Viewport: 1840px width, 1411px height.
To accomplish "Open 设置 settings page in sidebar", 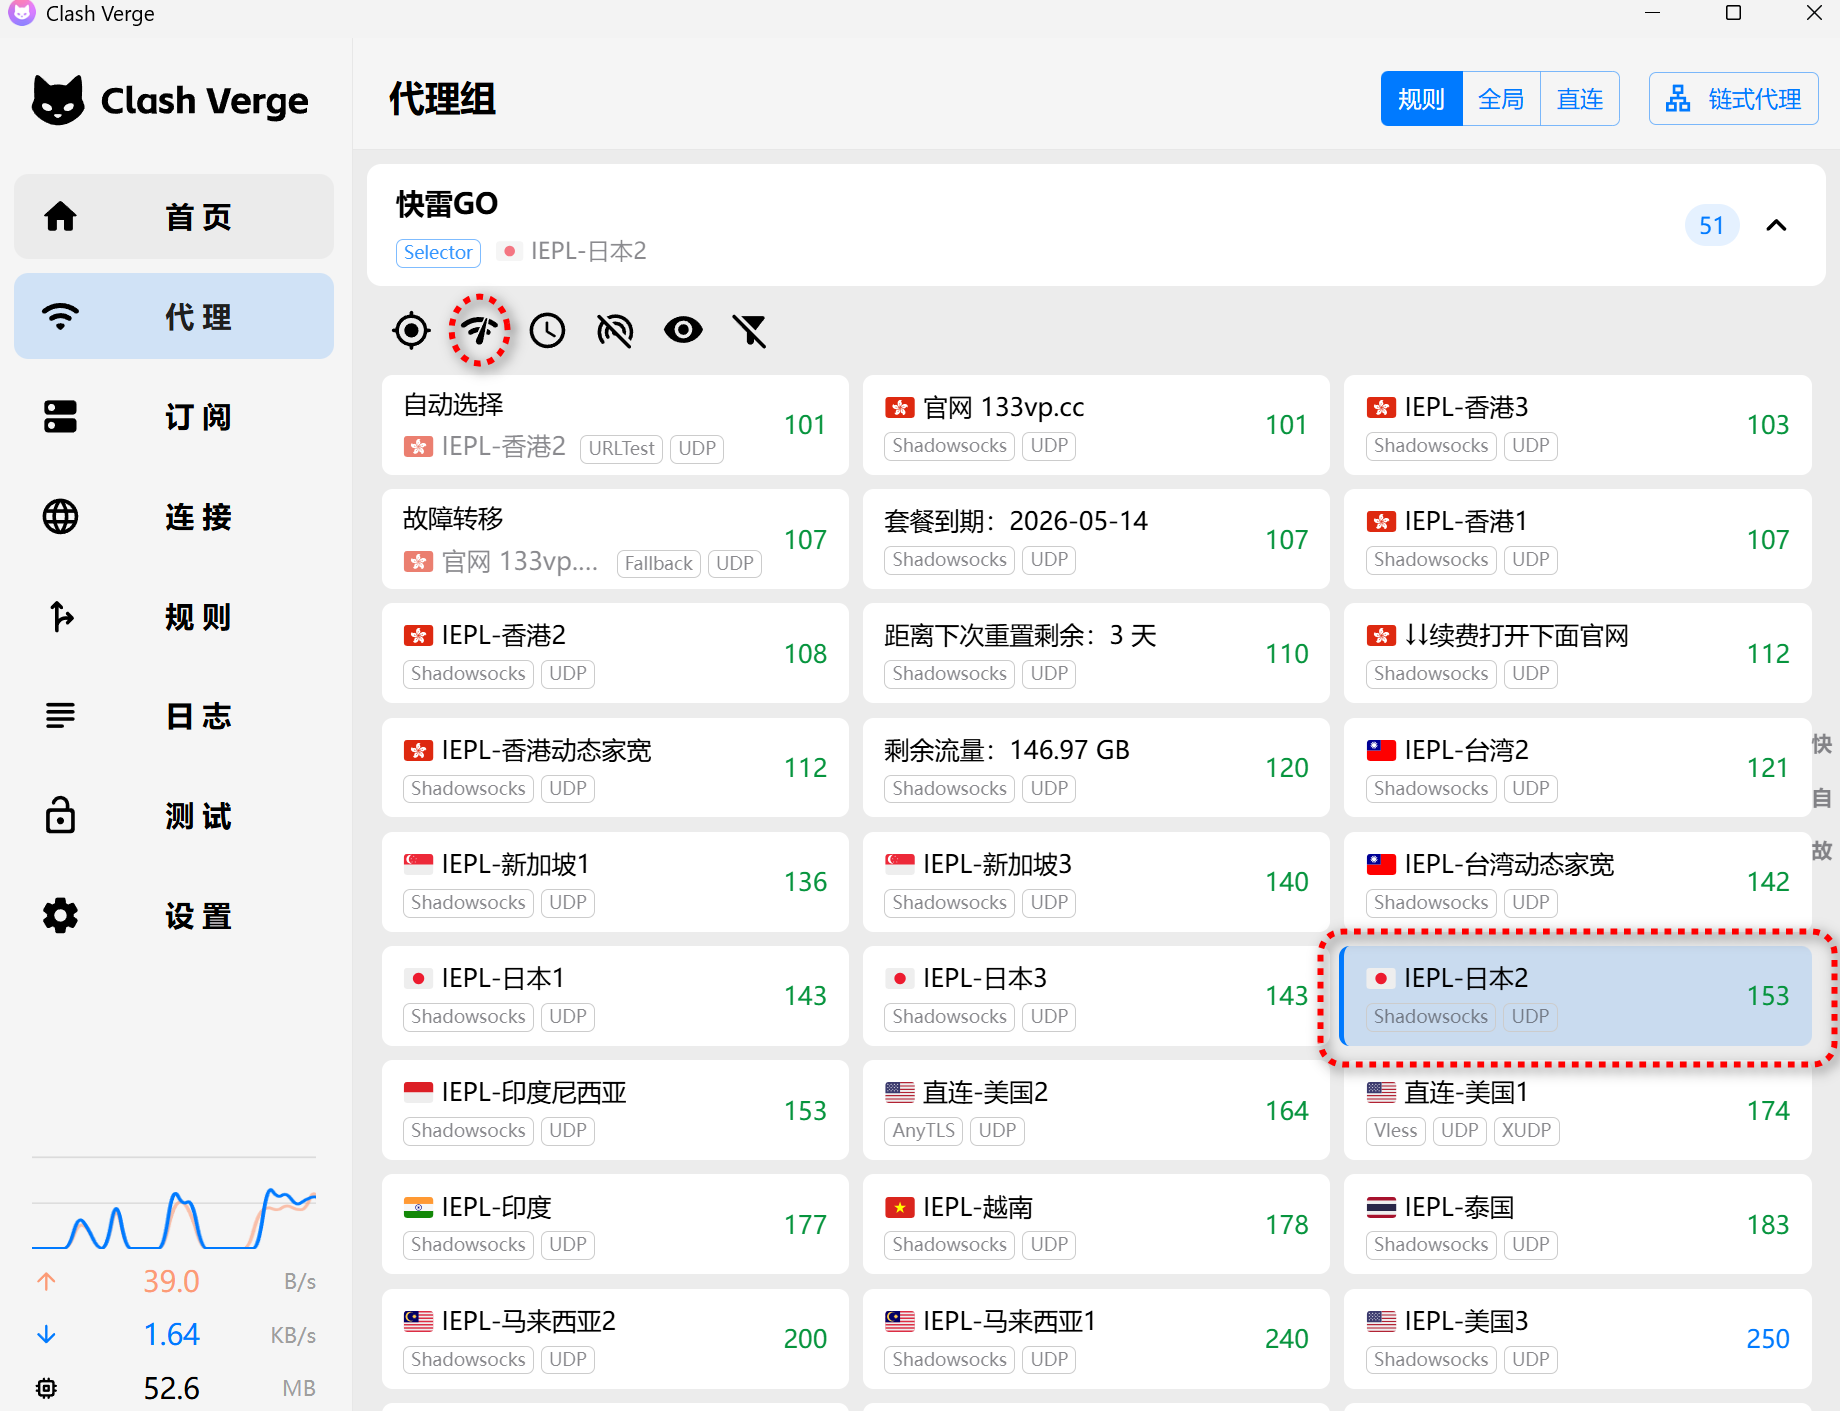I will 174,916.
